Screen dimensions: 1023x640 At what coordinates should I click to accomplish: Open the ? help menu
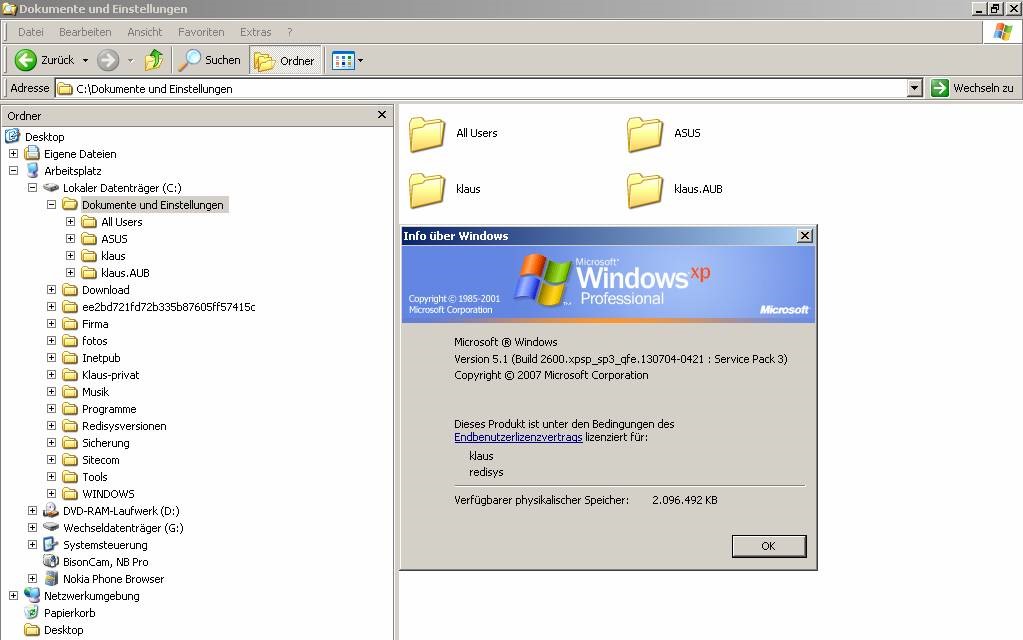290,32
